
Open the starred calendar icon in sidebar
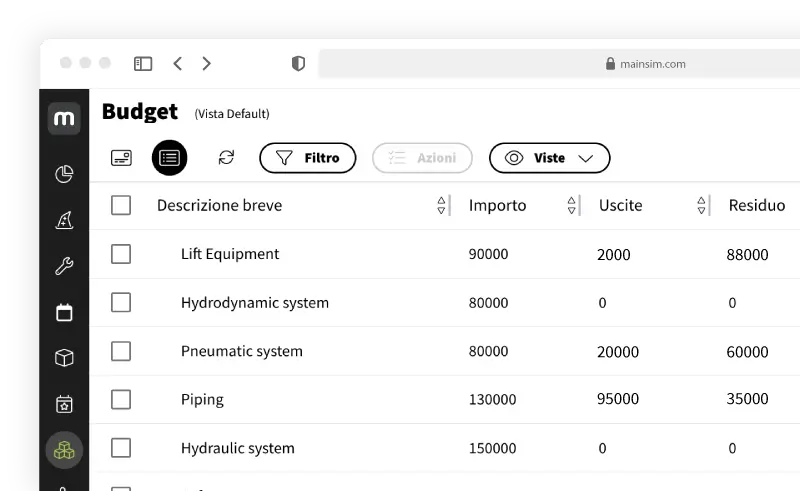tap(64, 404)
